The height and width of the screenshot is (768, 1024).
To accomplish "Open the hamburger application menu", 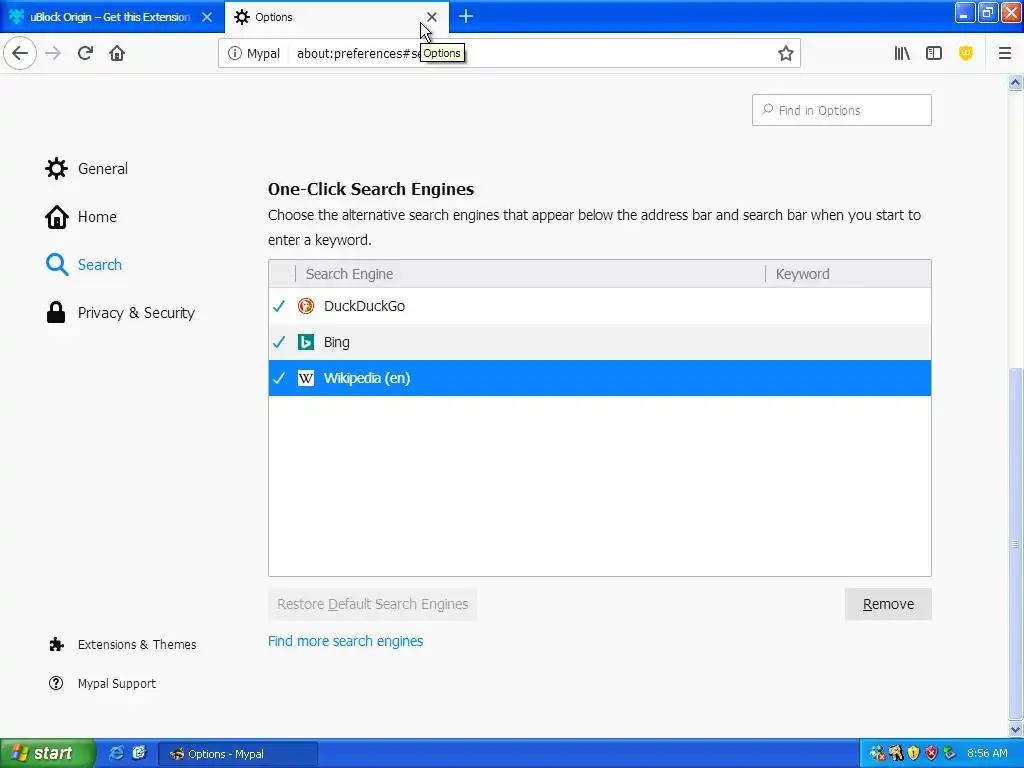I will [x=1004, y=54].
